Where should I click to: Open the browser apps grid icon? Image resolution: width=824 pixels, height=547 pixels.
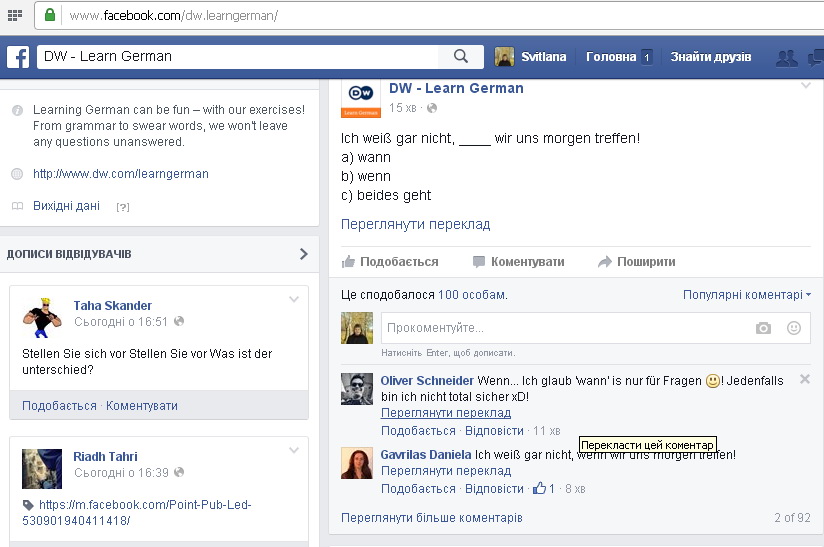(x=15, y=15)
